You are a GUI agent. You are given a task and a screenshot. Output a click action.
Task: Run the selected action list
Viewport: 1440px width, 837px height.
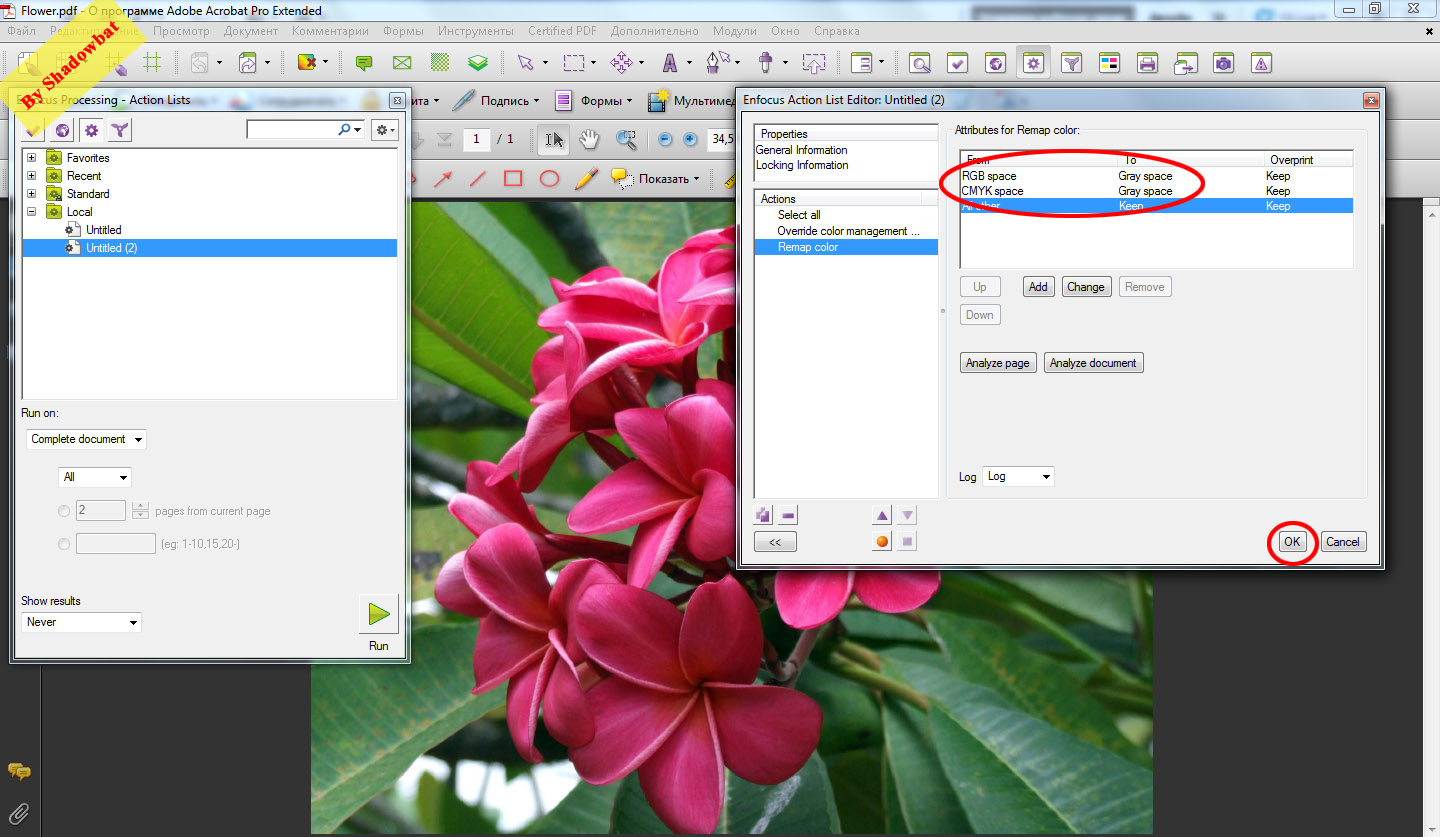pos(379,614)
